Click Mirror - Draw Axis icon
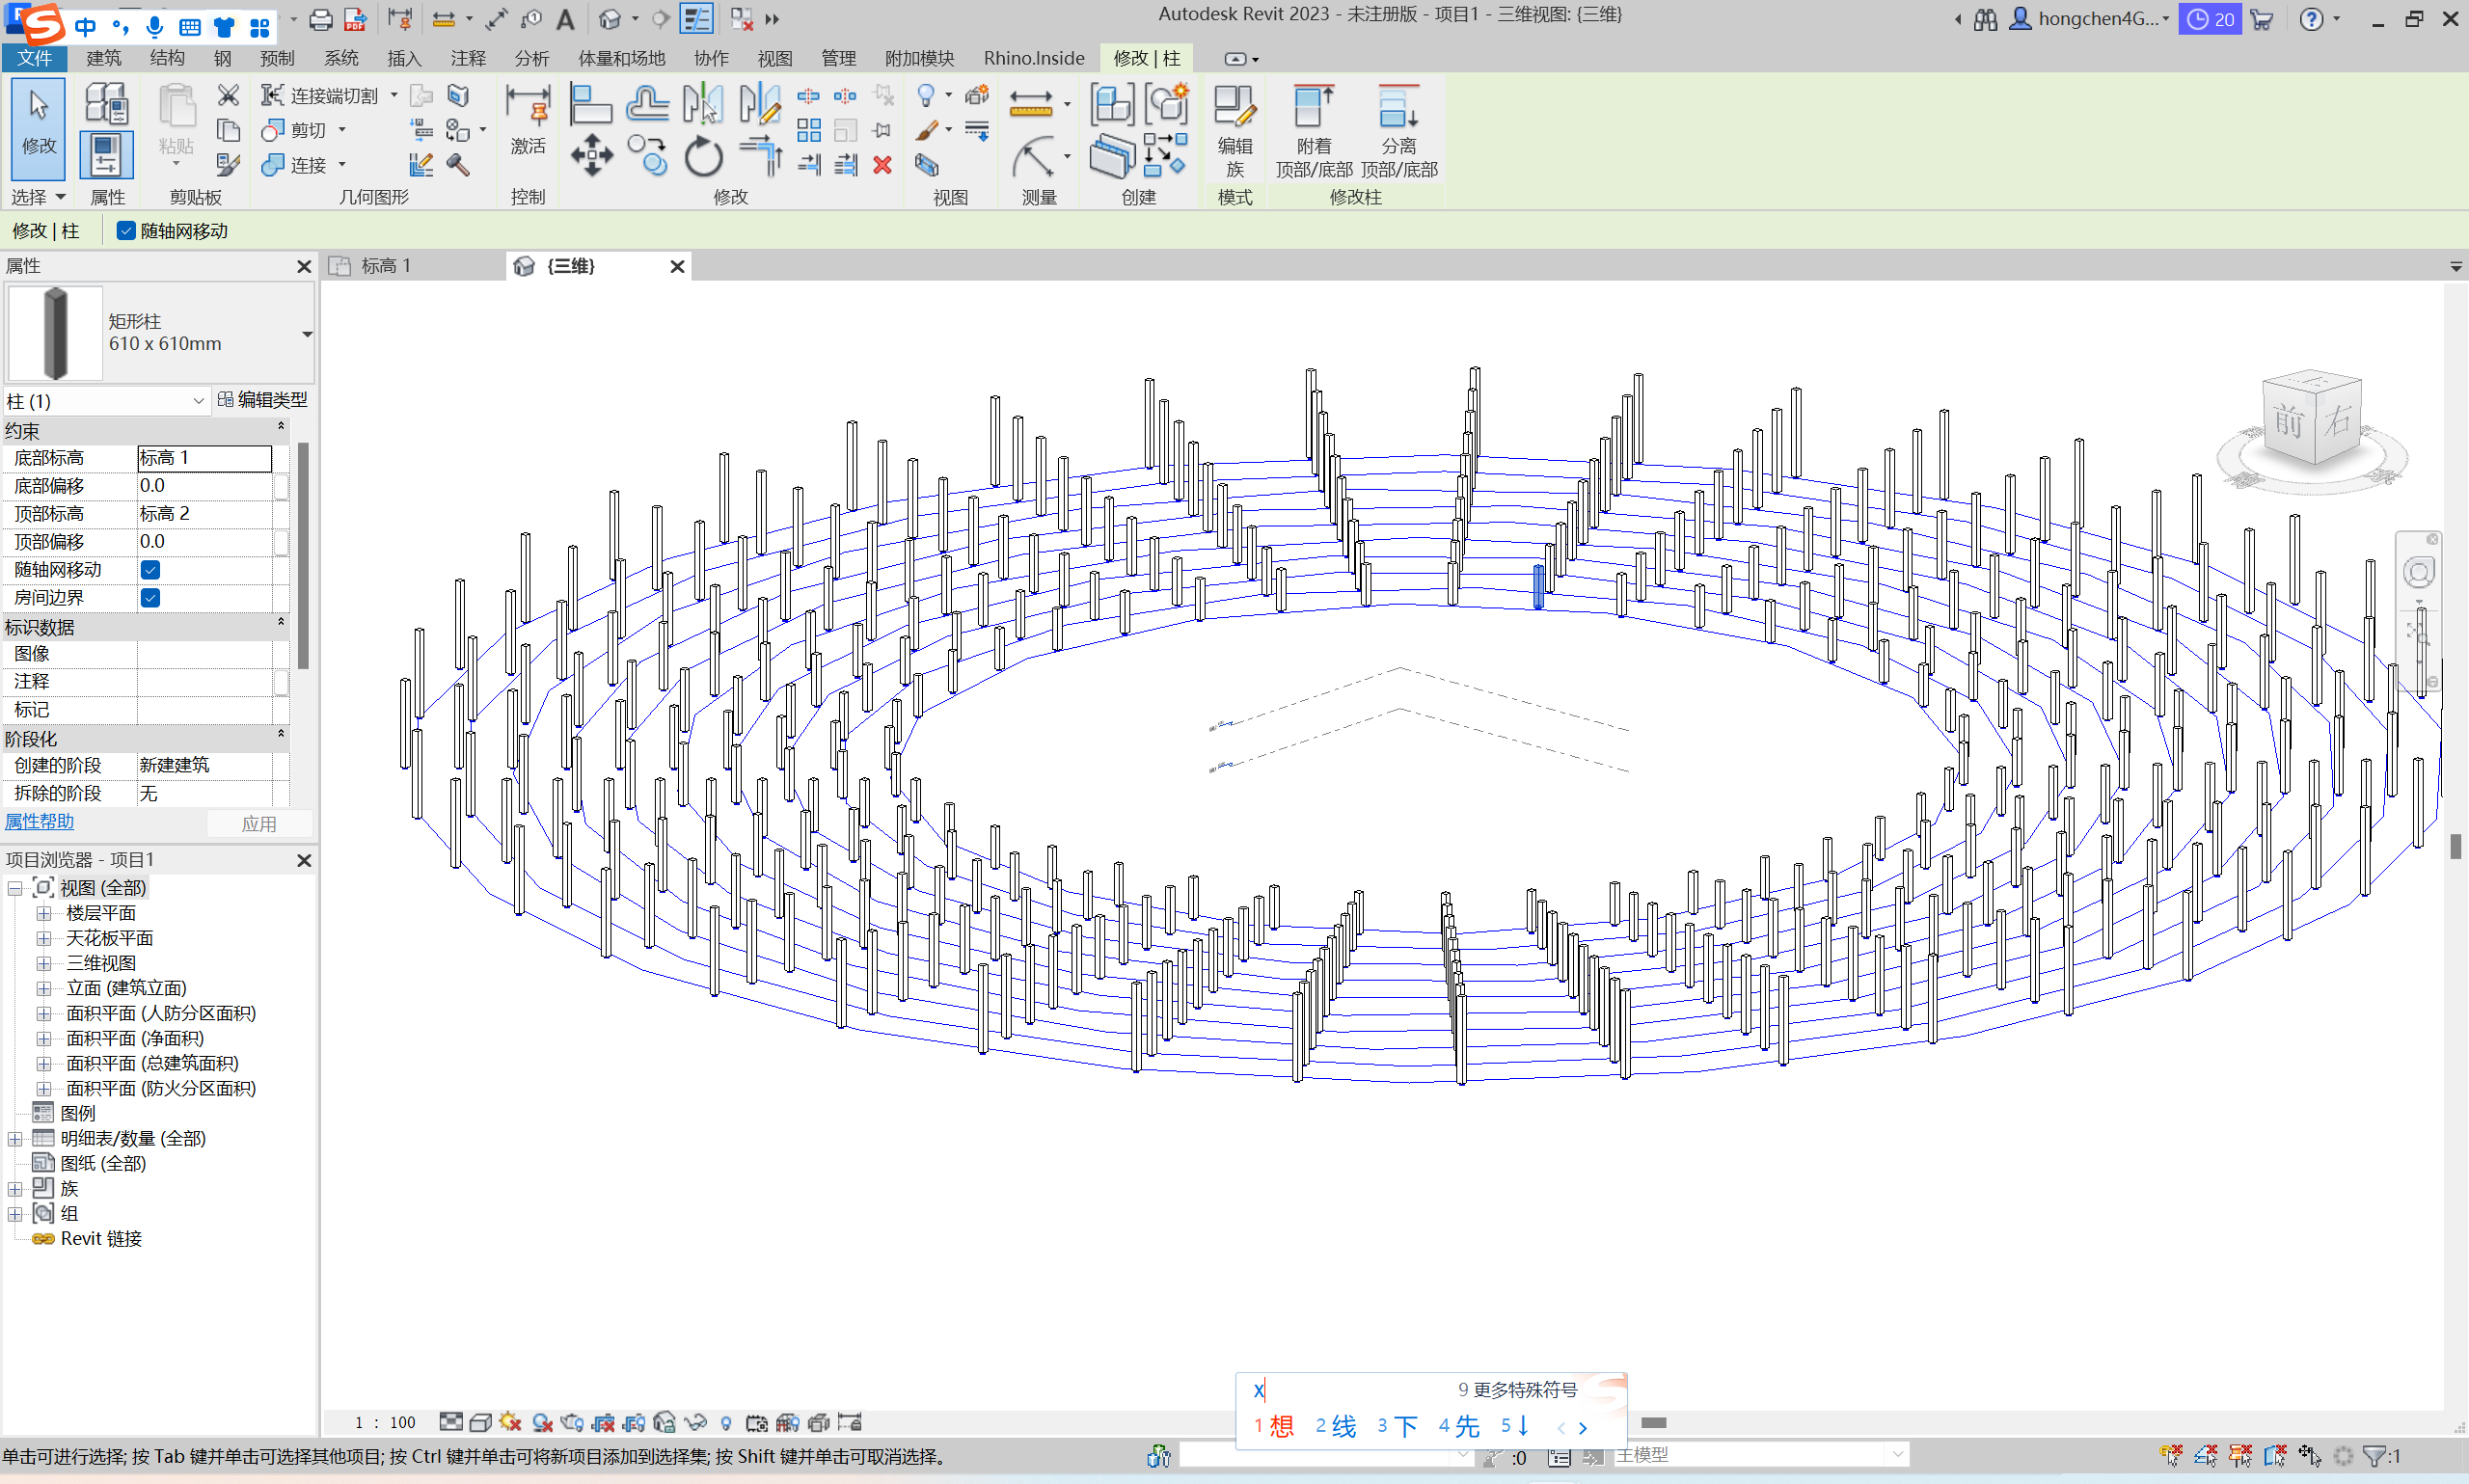Image resolution: width=2469 pixels, height=1484 pixels. coord(759,104)
